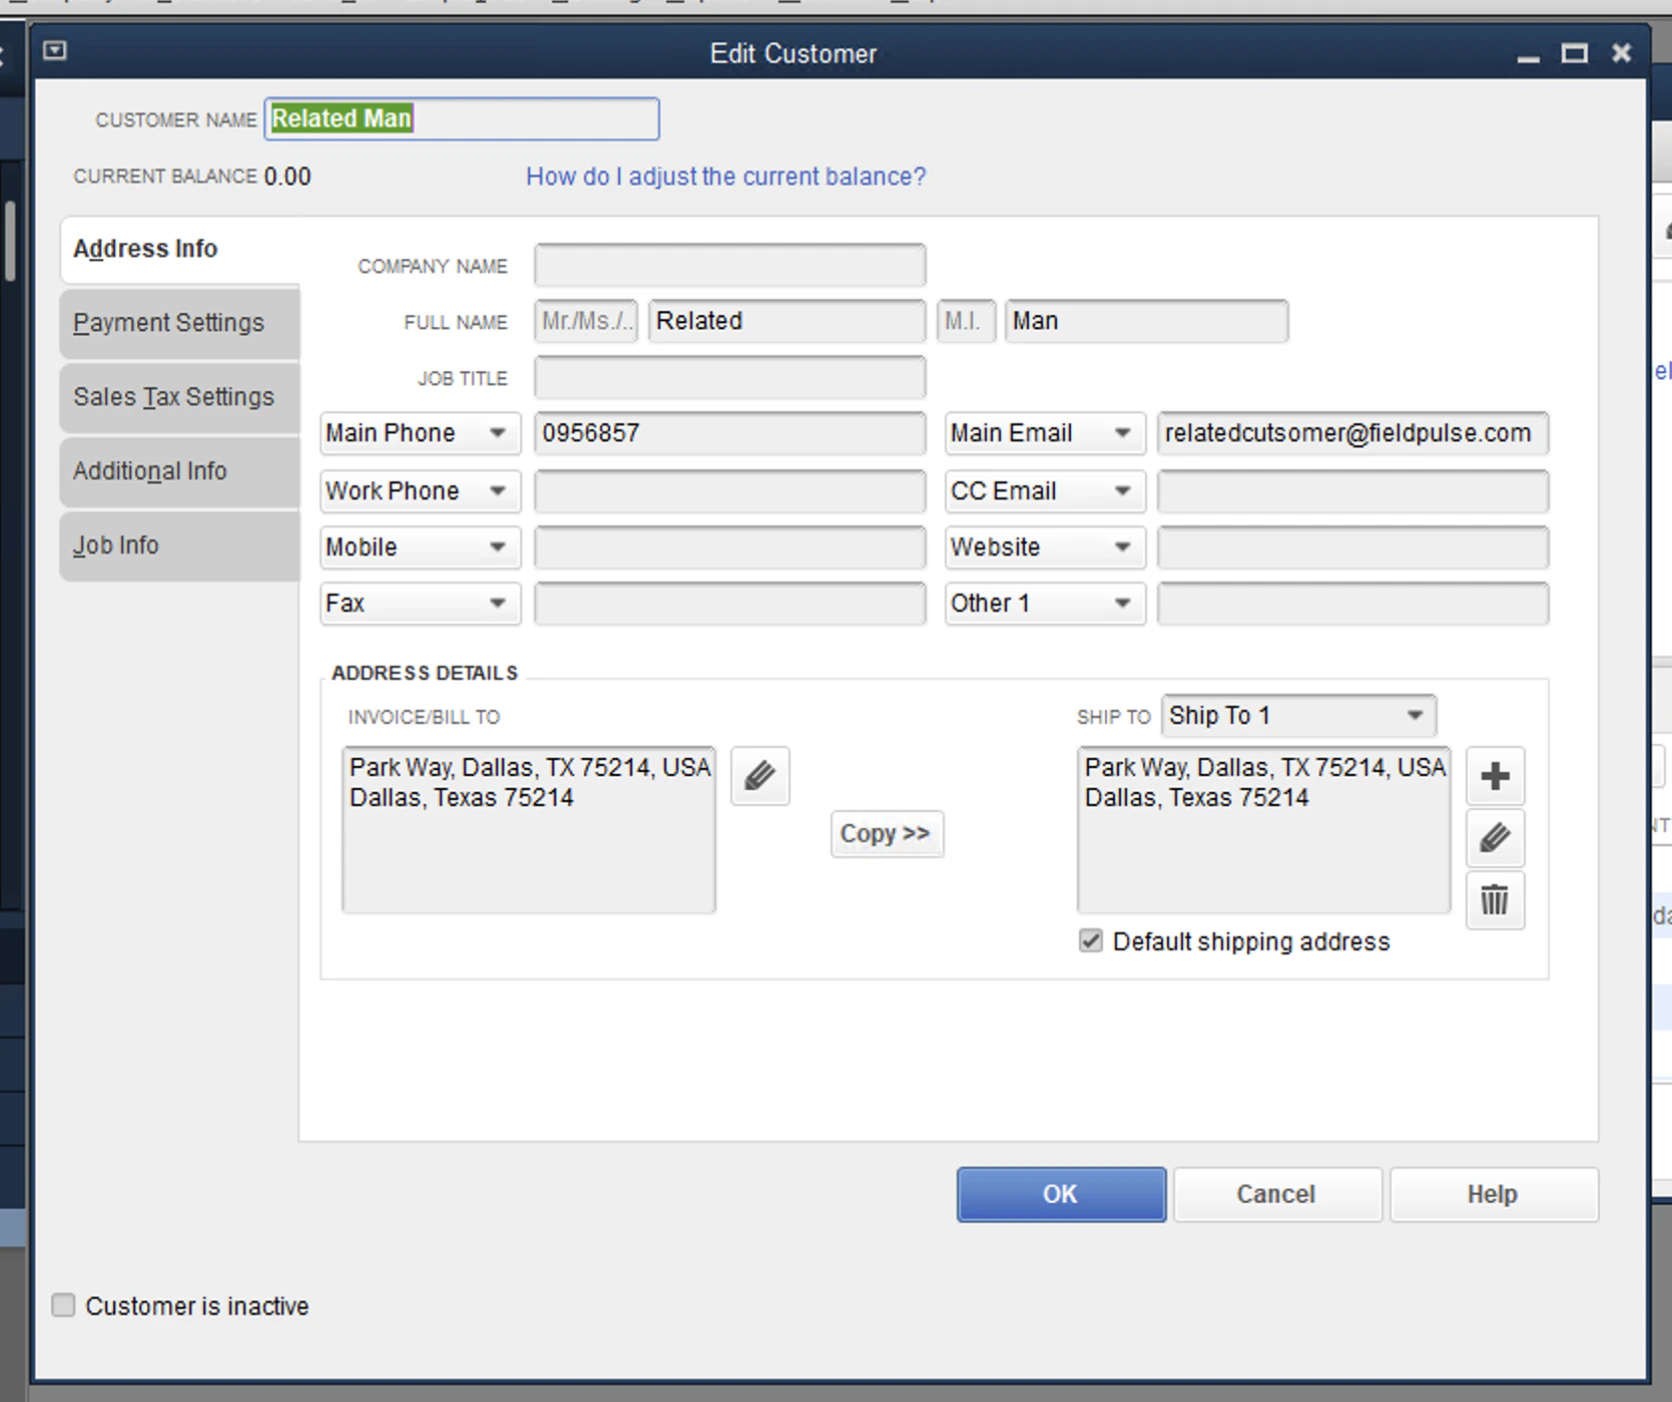Image resolution: width=1672 pixels, height=1402 pixels.
Task: Tick the Customer is inactive checkbox
Action: tap(63, 1305)
